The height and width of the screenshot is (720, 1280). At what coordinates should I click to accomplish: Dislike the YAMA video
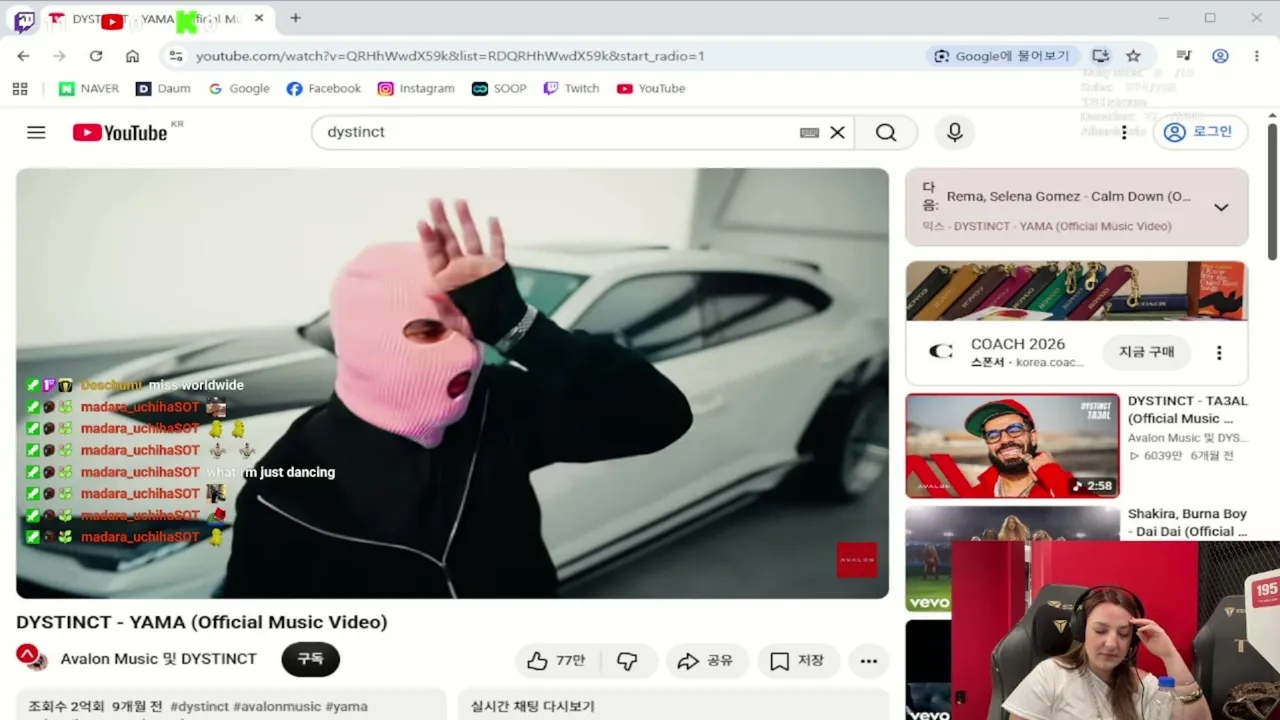coord(628,660)
